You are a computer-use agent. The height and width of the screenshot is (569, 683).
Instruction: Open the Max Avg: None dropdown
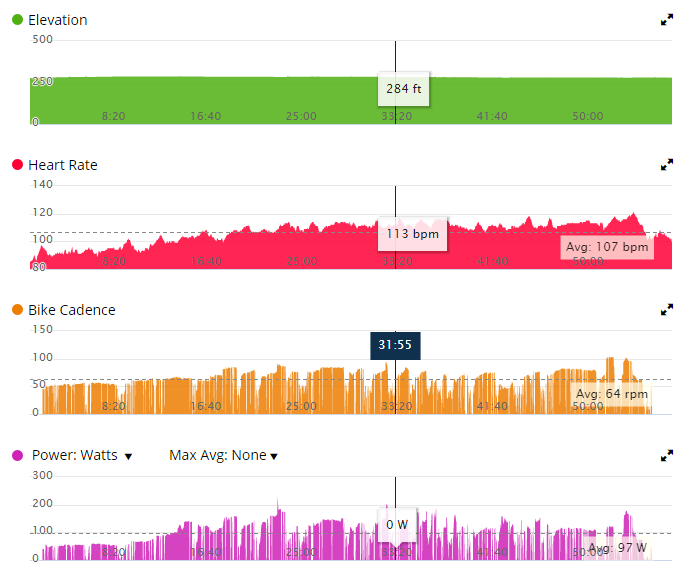tap(223, 456)
